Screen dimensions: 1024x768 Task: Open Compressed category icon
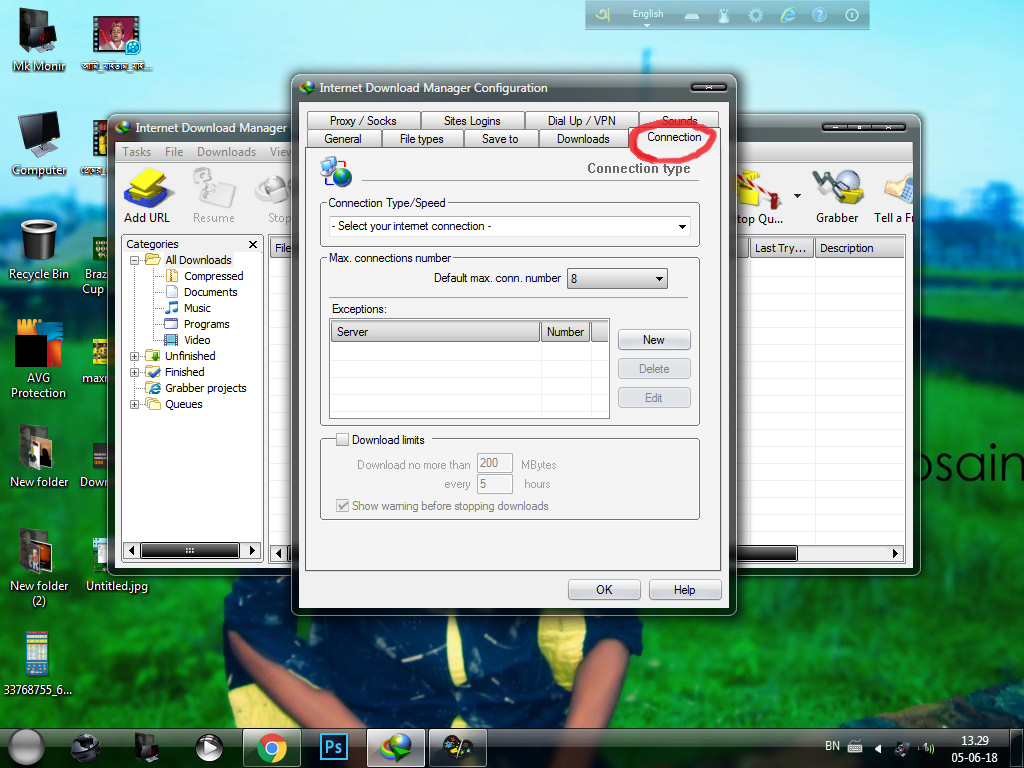(172, 276)
